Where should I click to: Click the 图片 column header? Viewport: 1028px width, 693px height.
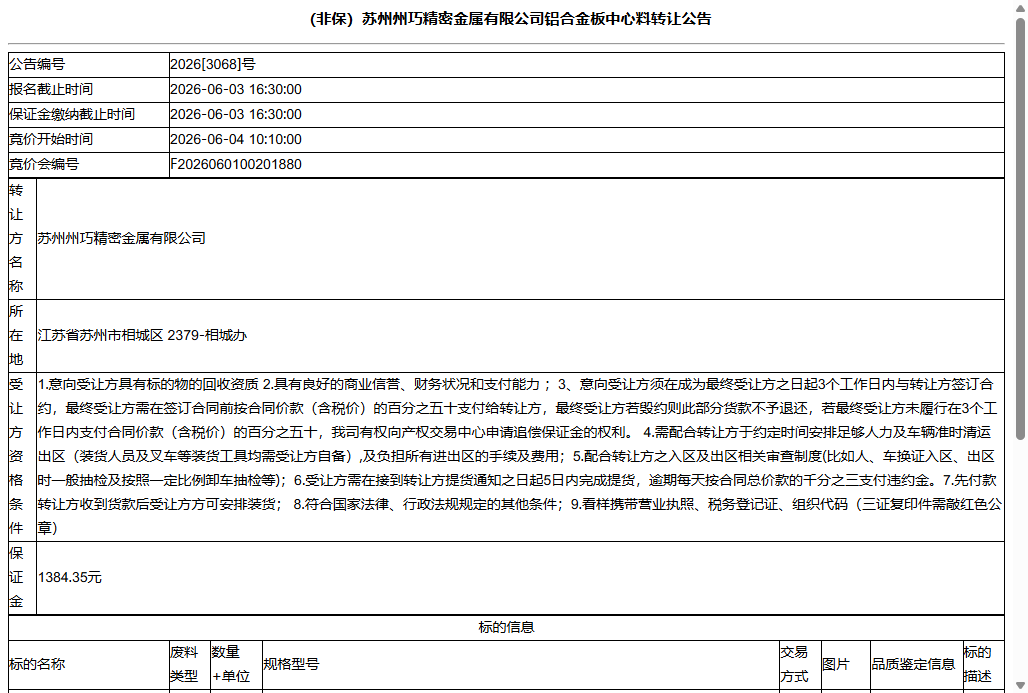[846, 665]
